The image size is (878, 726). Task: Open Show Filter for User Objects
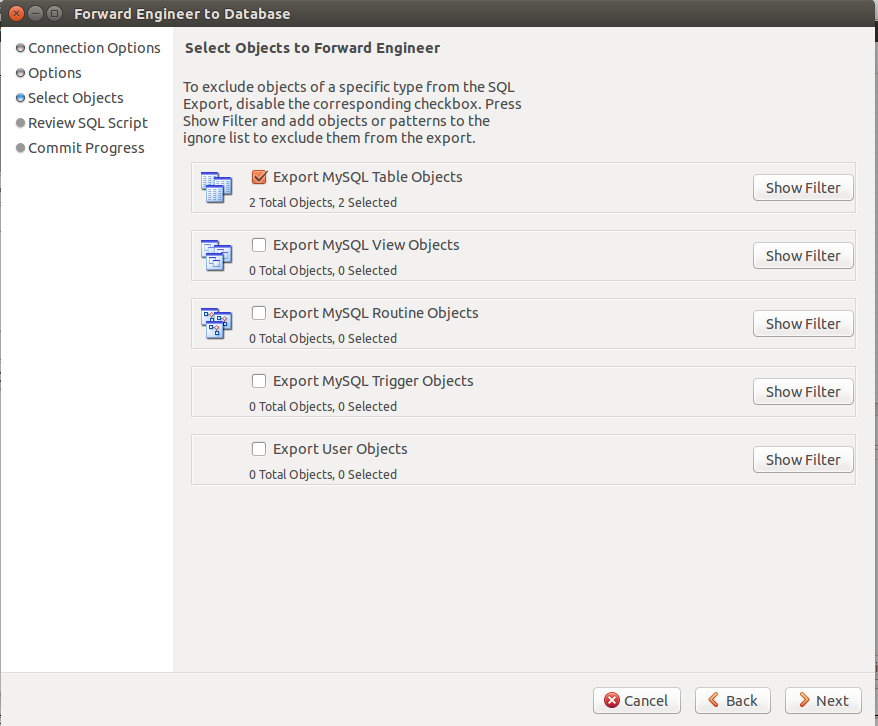coord(803,460)
